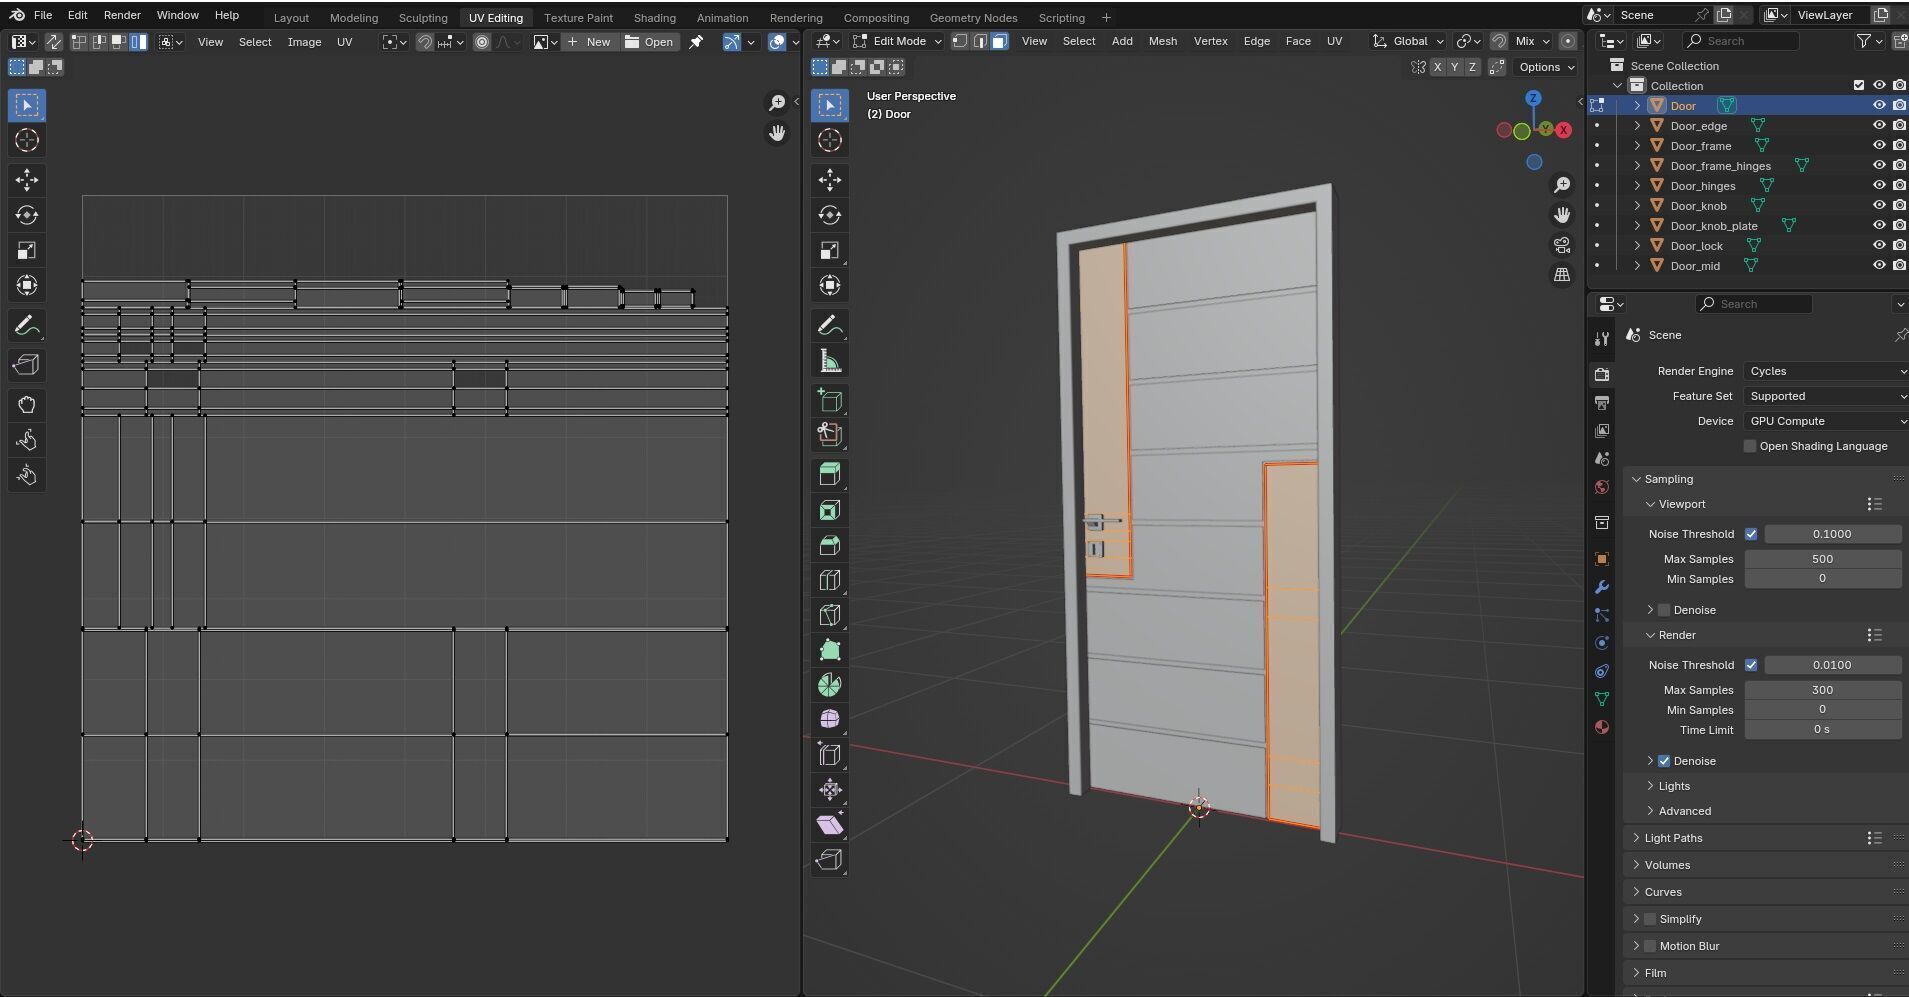Open the Material properties tab
Screen dimensions: 1909x997
[x=1602, y=727]
